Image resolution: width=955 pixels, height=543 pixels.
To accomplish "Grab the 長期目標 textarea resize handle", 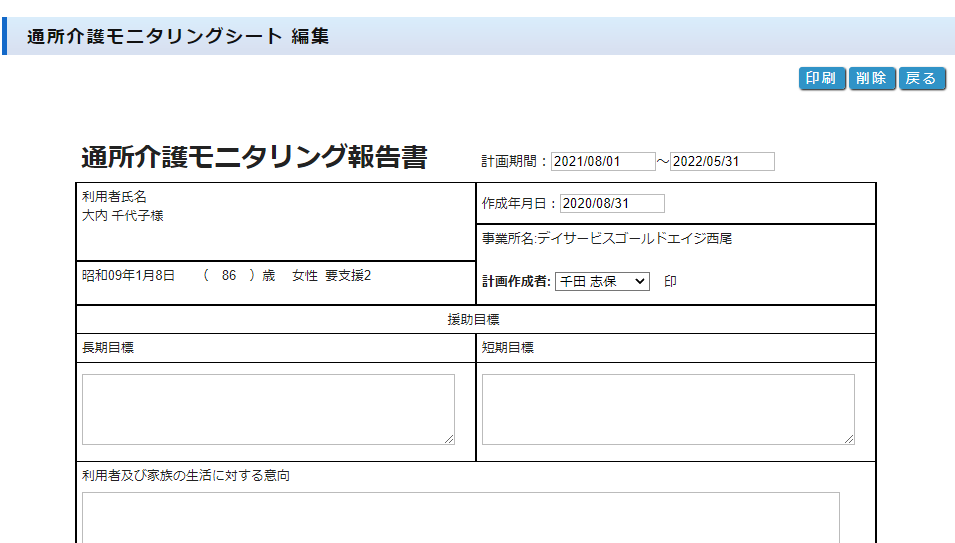I will click(449, 439).
